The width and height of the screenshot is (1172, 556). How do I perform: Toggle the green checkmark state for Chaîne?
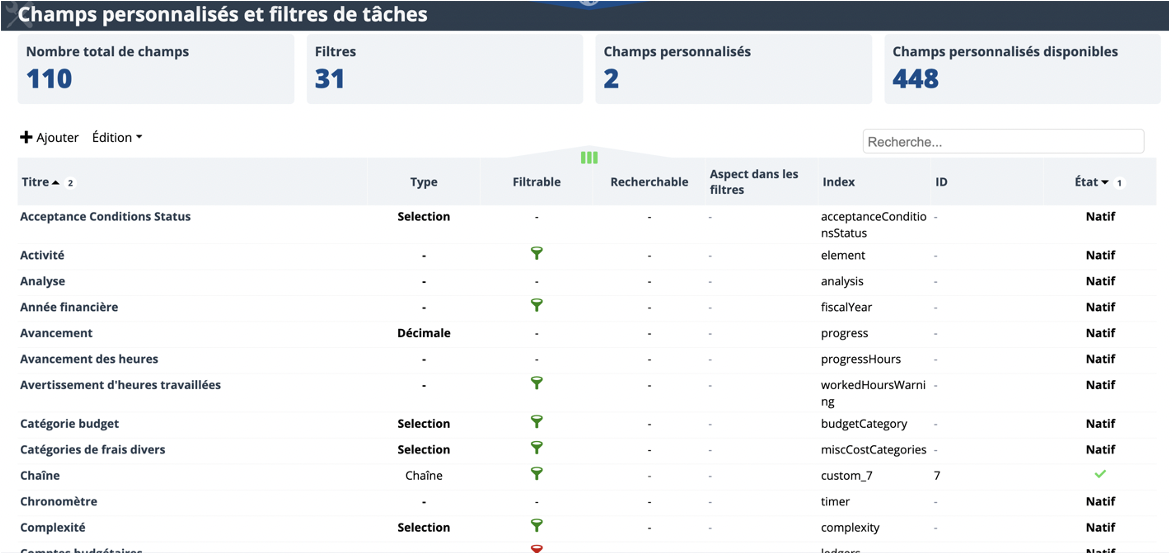(1099, 474)
